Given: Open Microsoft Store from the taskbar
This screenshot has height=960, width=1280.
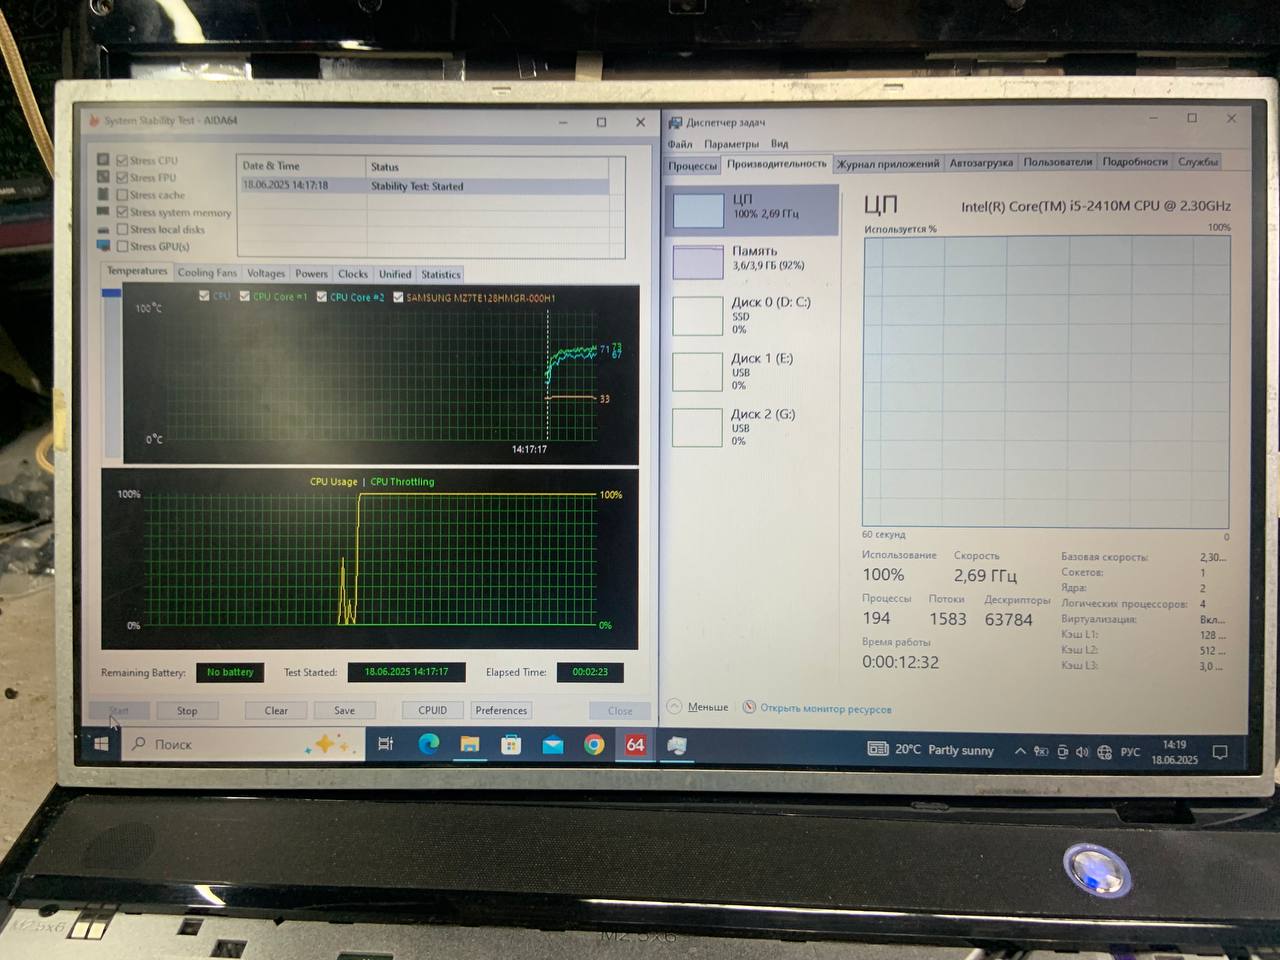Looking at the screenshot, I should [x=511, y=745].
